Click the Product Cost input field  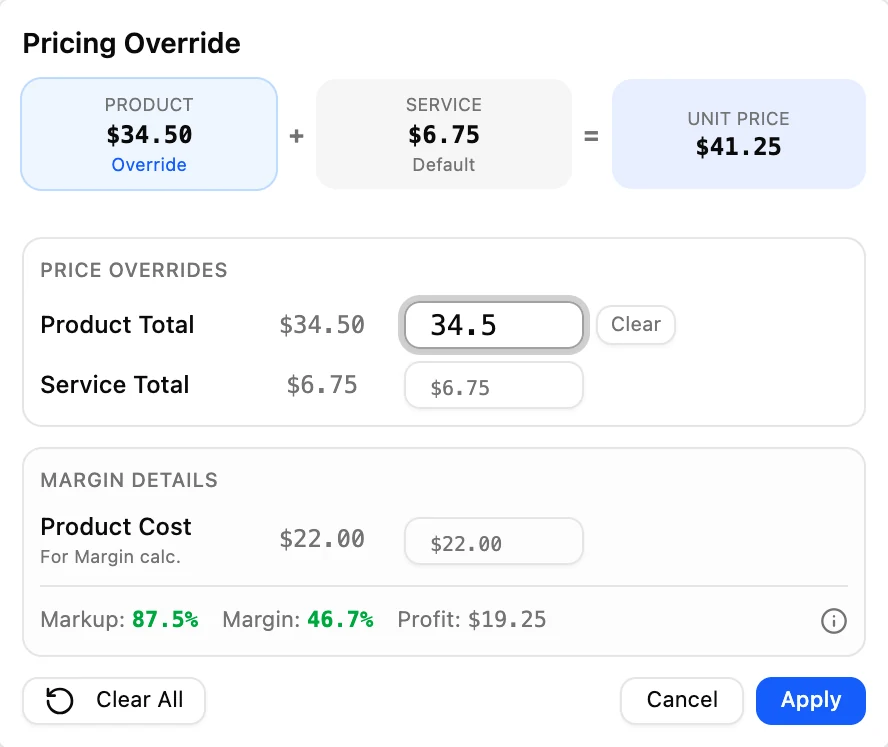[x=494, y=541]
